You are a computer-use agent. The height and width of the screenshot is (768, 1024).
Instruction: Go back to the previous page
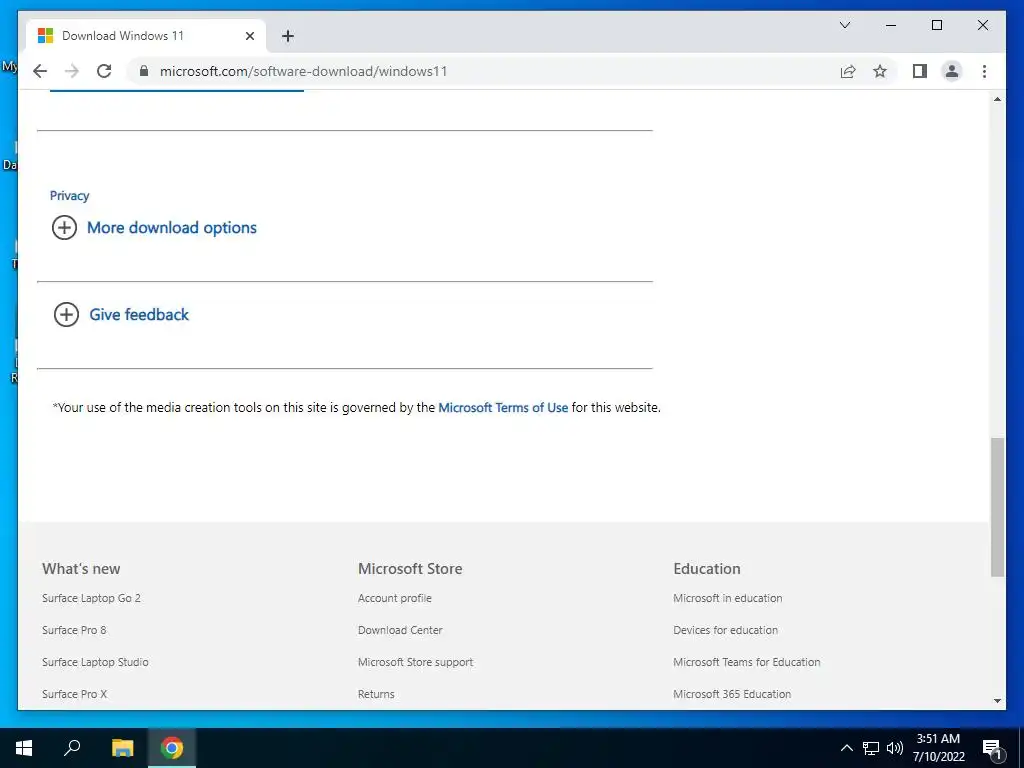point(40,71)
